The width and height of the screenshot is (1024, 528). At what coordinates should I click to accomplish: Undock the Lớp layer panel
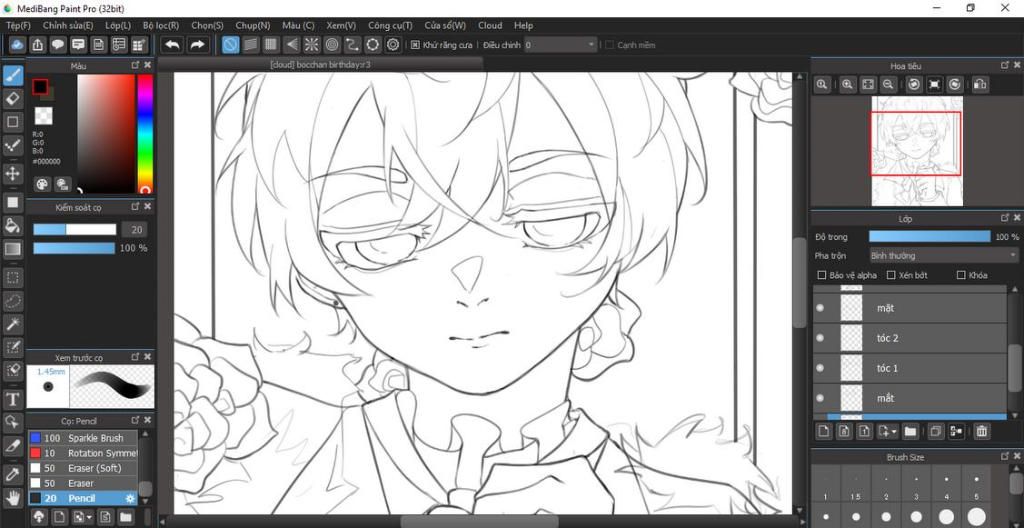pos(1004,217)
